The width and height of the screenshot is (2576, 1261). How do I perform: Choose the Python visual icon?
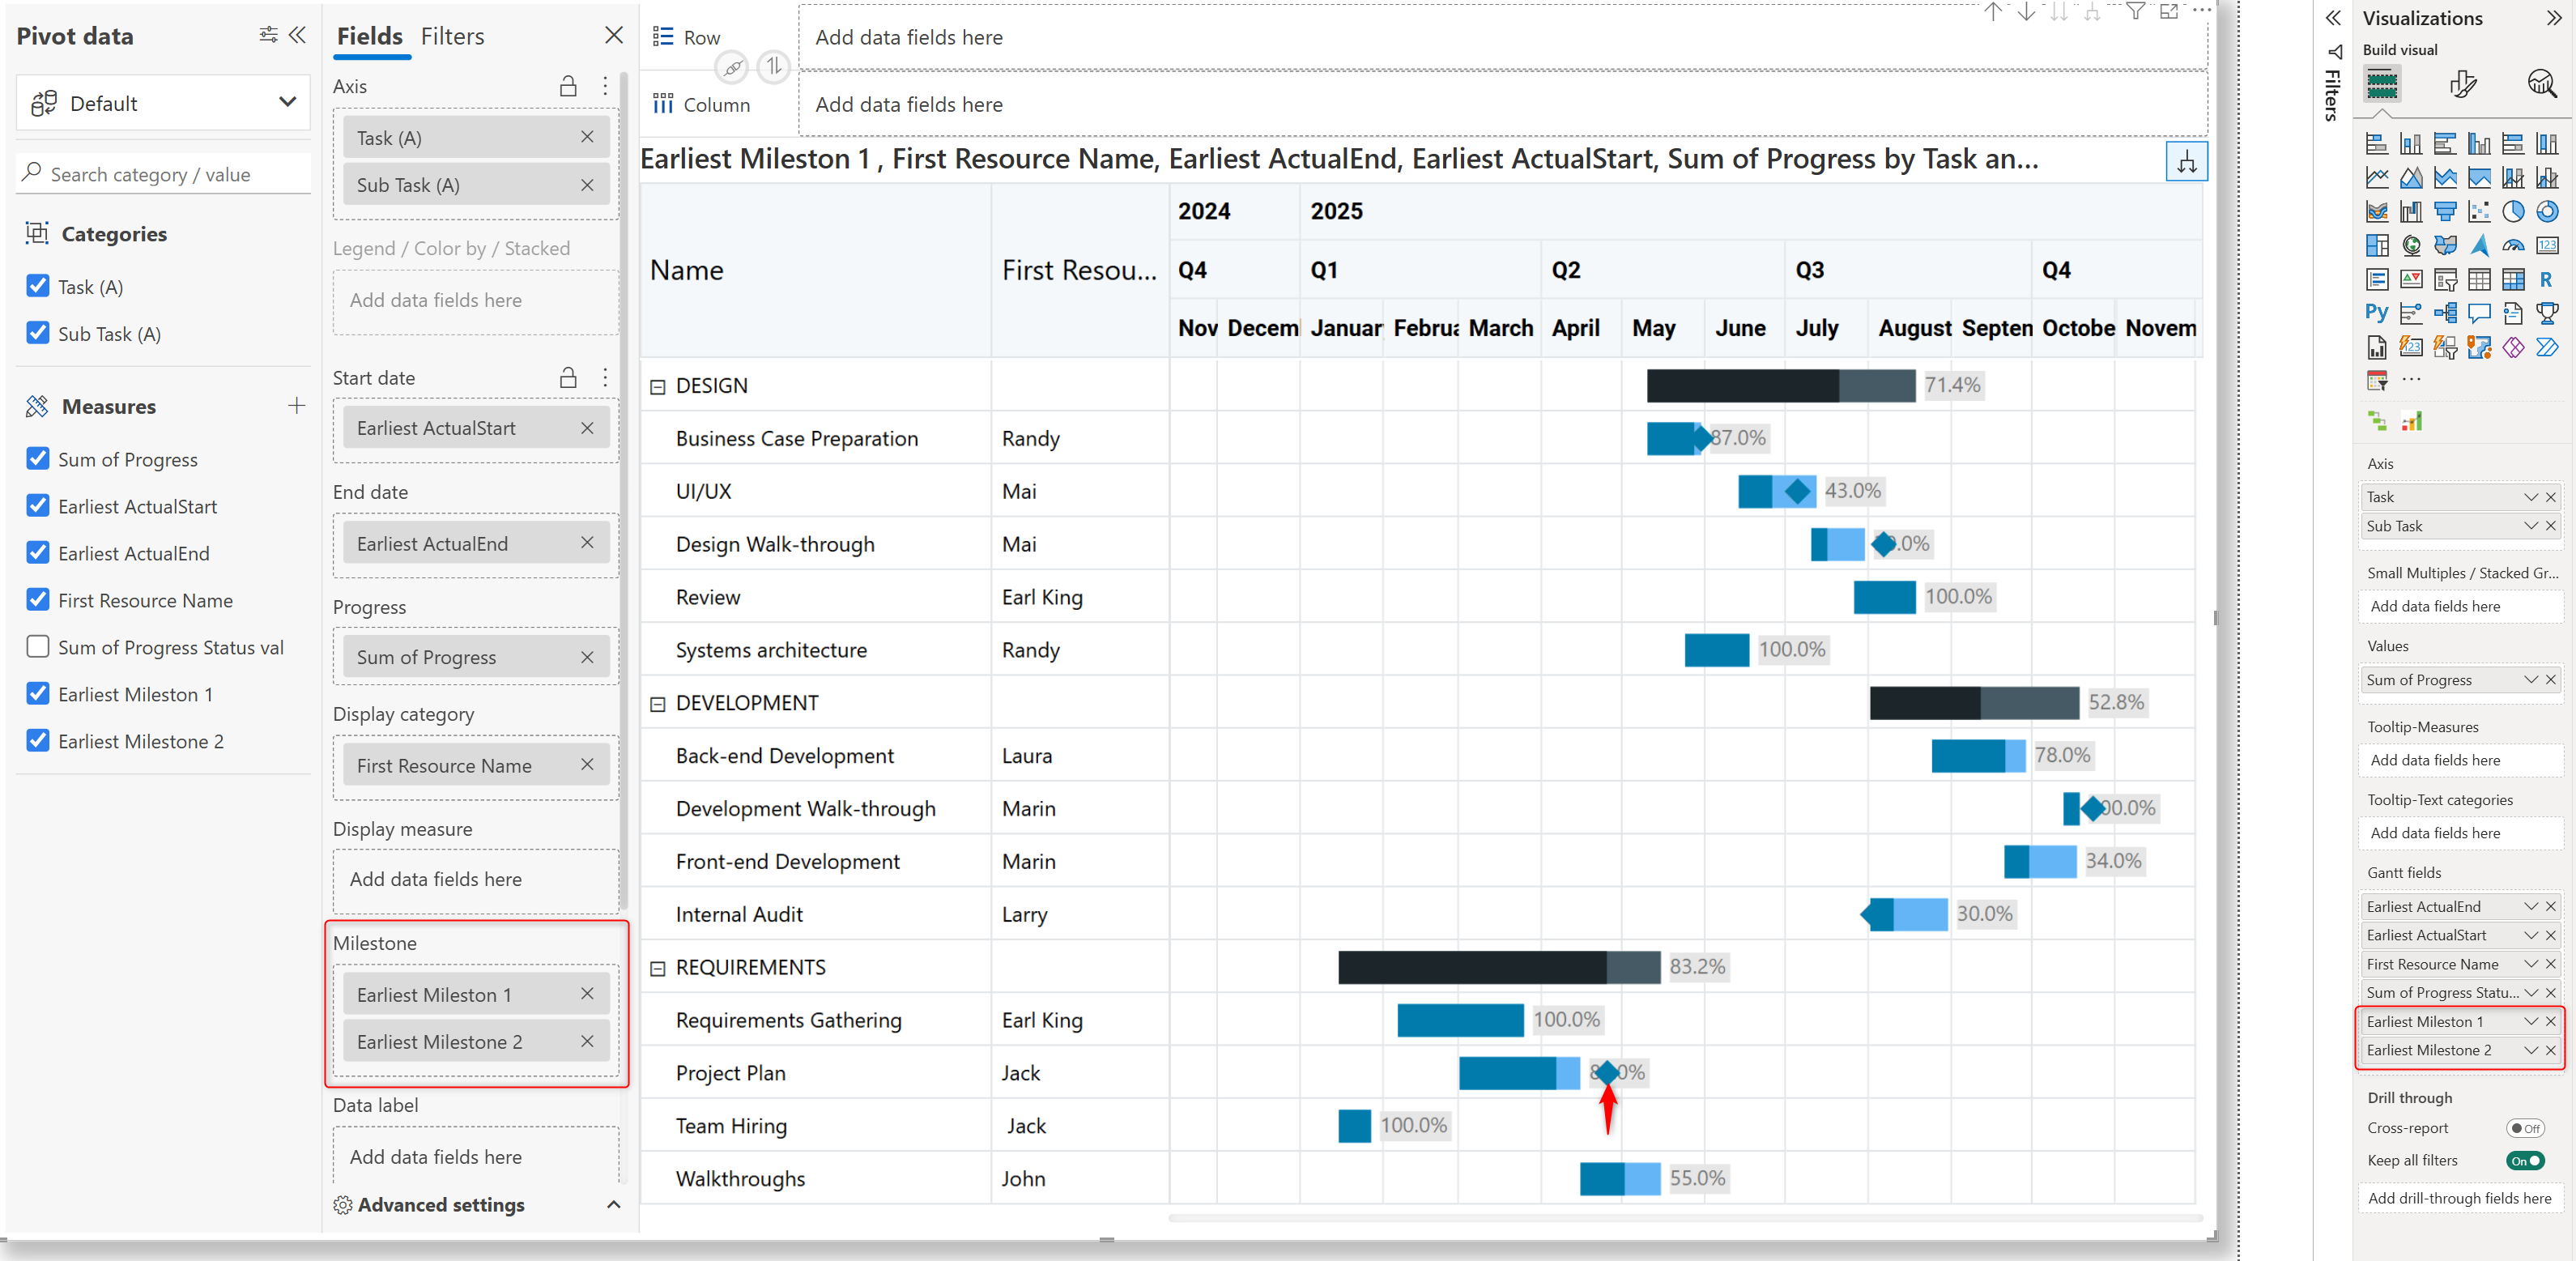(x=2376, y=313)
